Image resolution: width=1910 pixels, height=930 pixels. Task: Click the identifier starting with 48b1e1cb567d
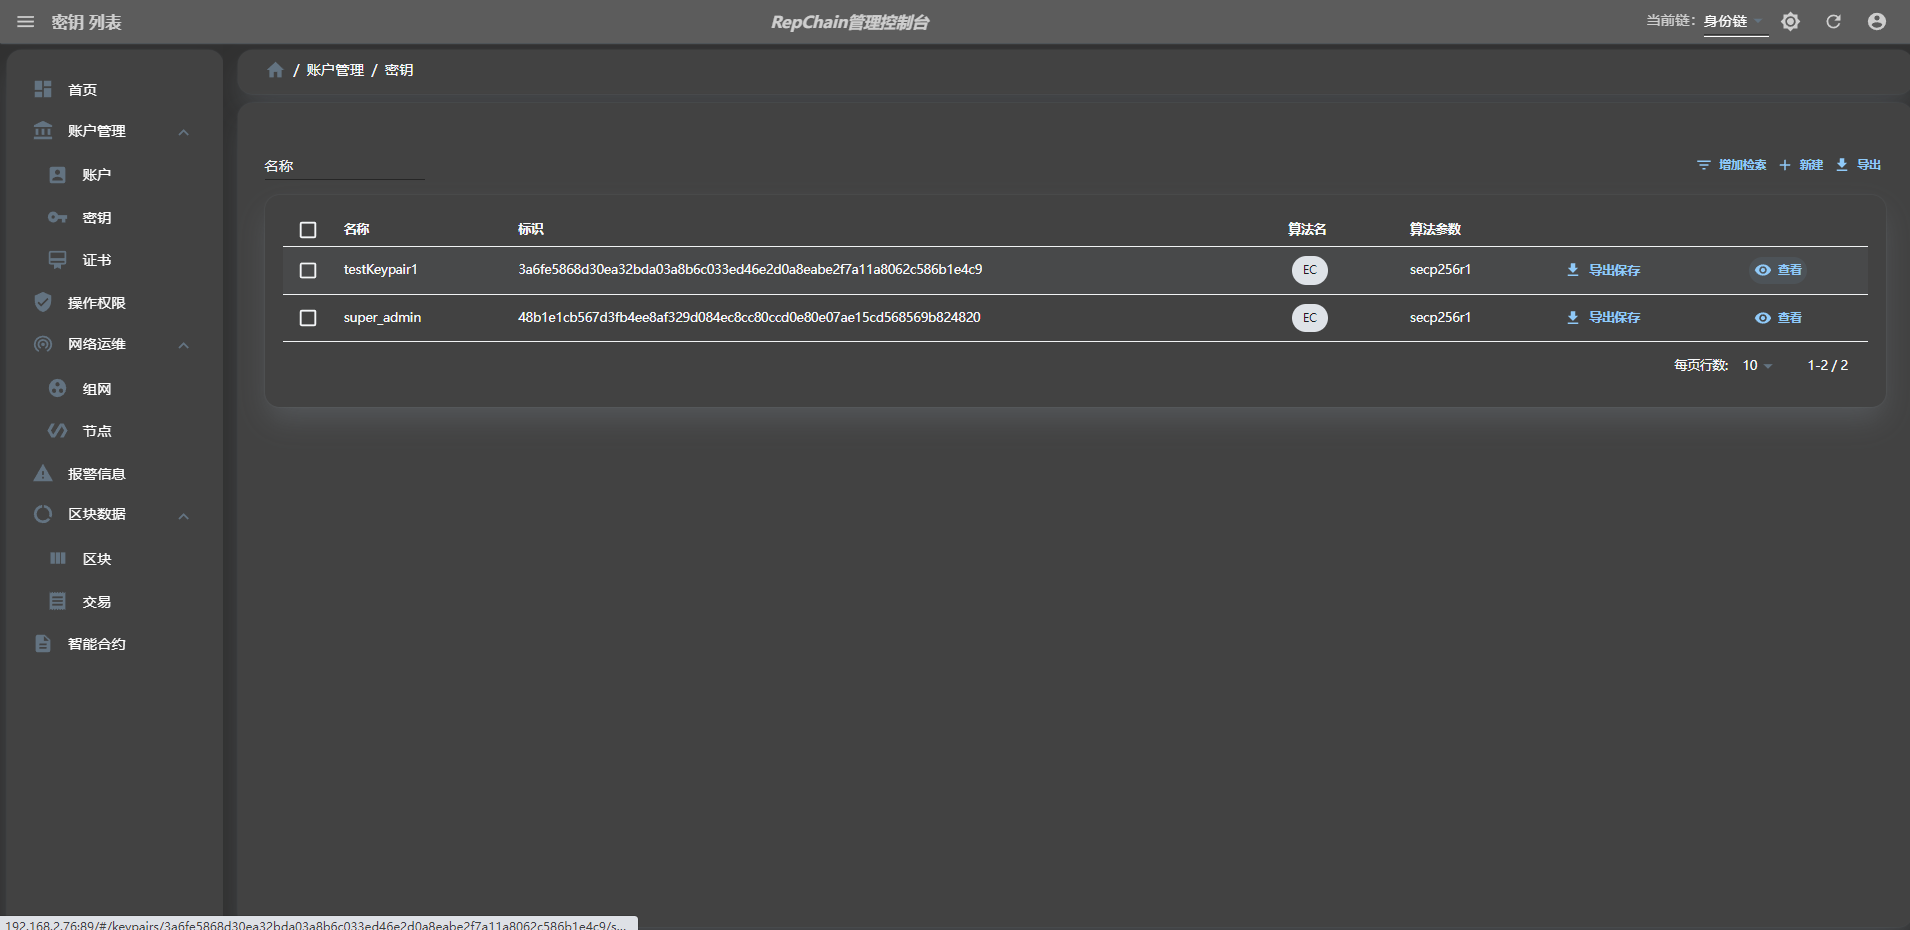click(x=749, y=318)
